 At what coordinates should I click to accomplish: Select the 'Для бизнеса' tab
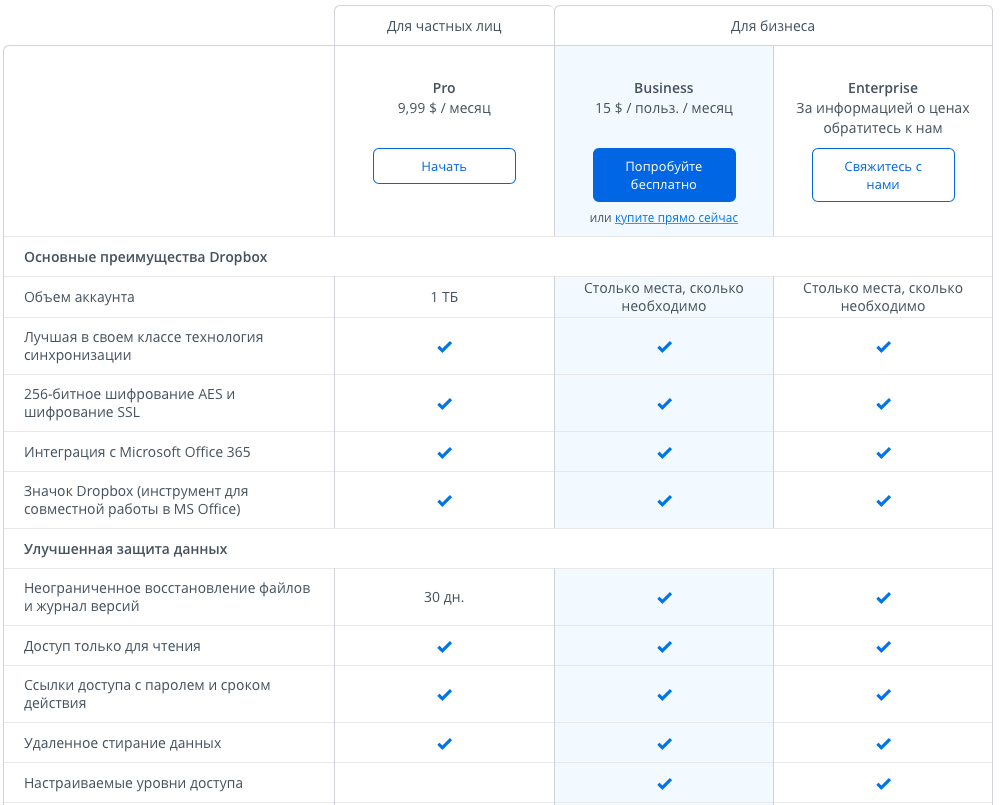click(x=772, y=26)
